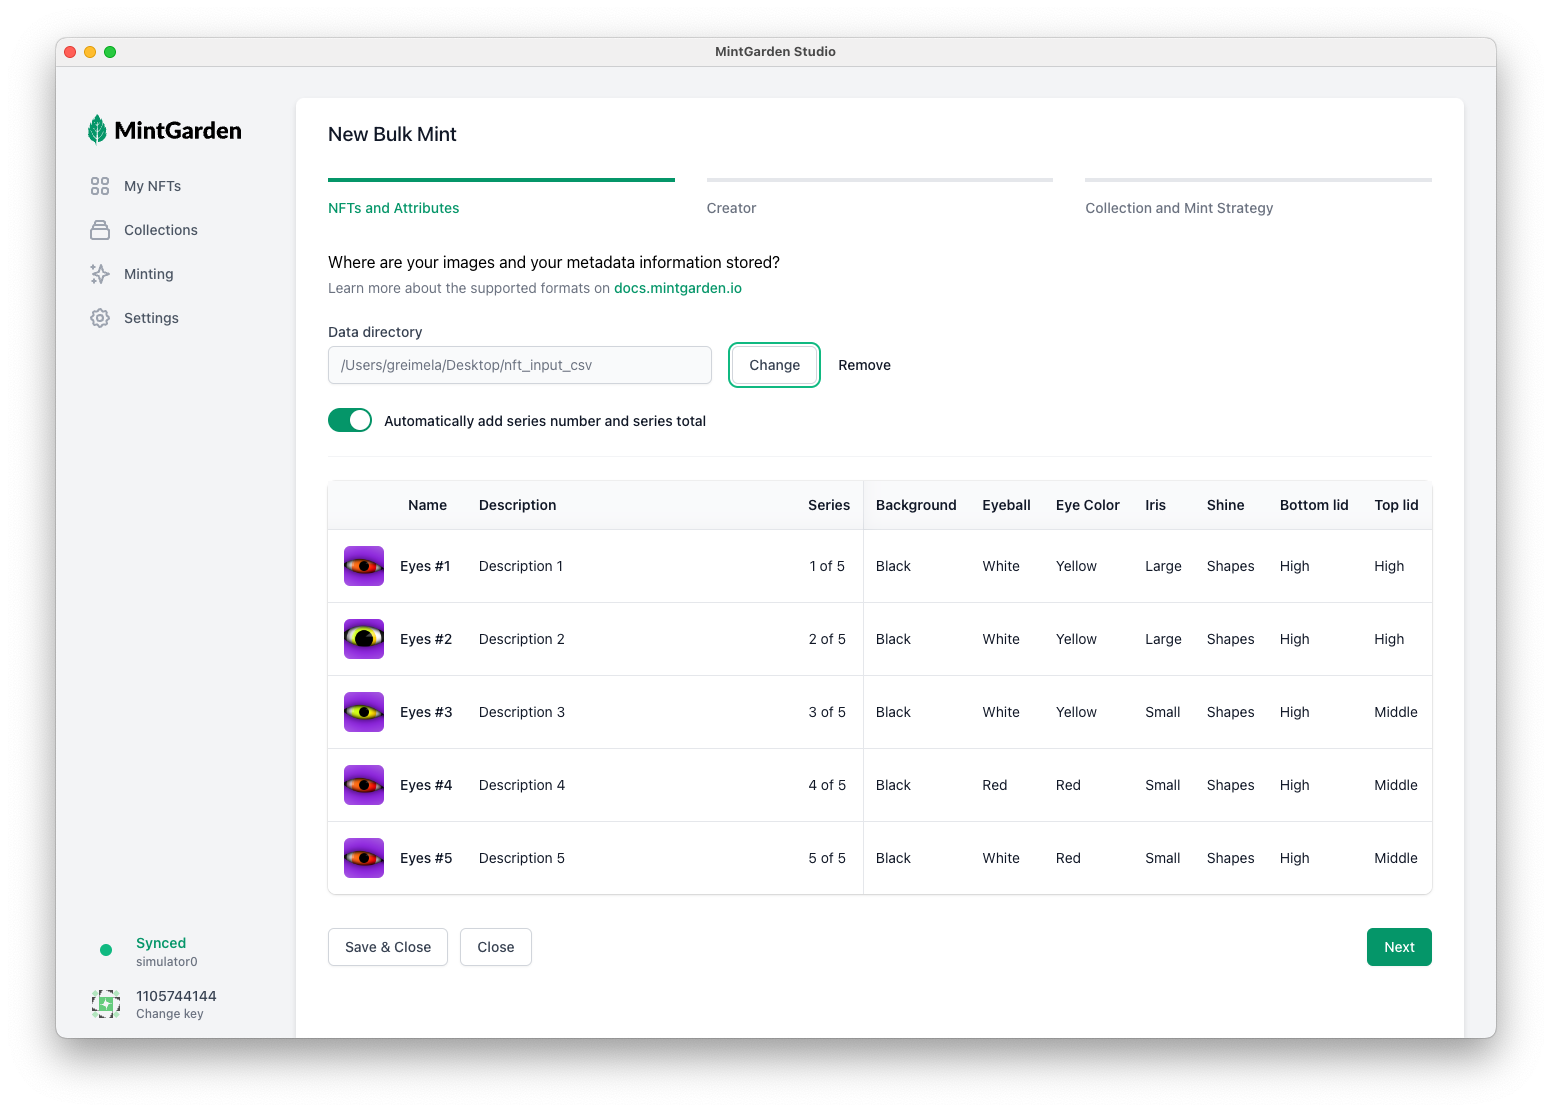Open the Settings gear icon
Image resolution: width=1552 pixels, height=1112 pixels.
[x=100, y=318]
